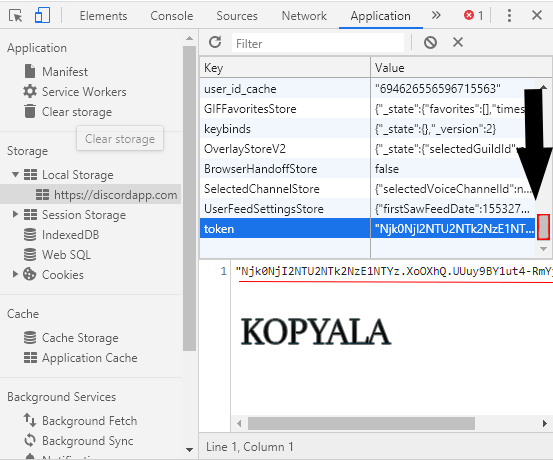Expand the Session Storage node
The image size is (553, 460).
click(15, 214)
